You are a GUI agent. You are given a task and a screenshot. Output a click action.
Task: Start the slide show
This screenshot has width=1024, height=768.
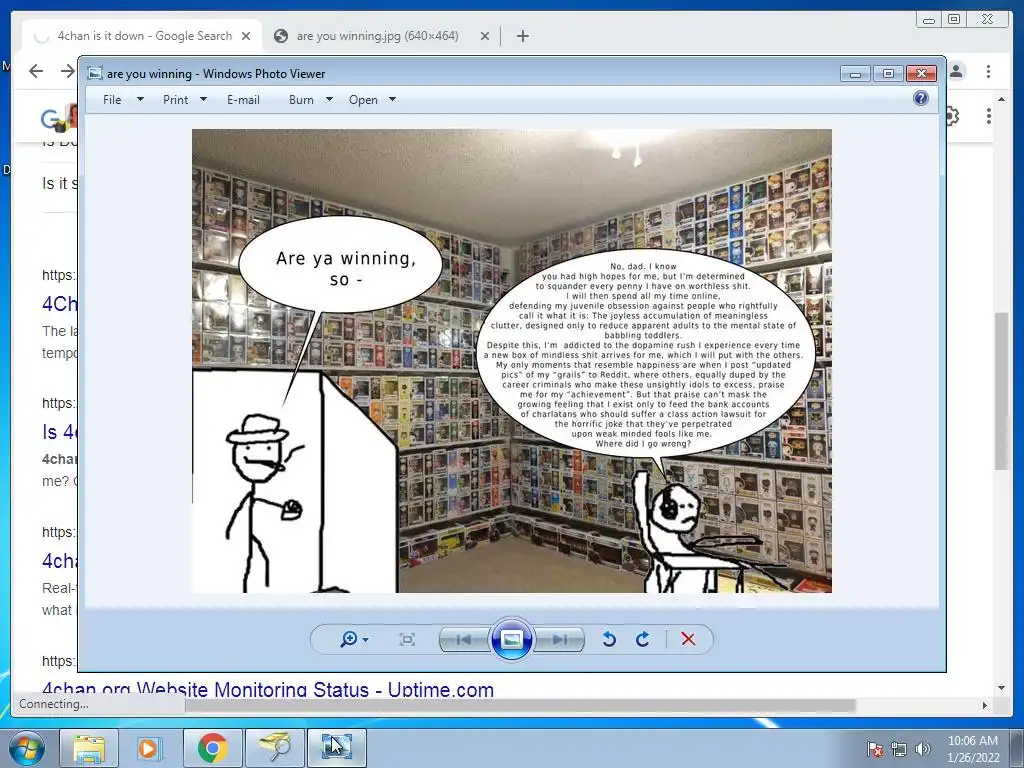pos(511,639)
